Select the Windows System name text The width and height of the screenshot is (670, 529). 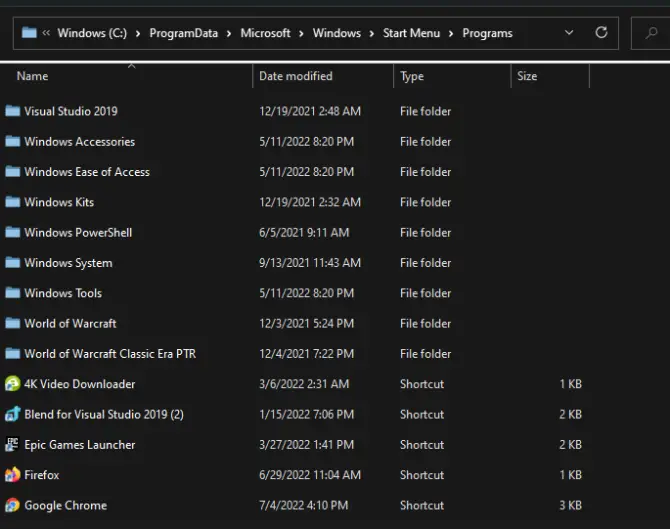(x=68, y=263)
